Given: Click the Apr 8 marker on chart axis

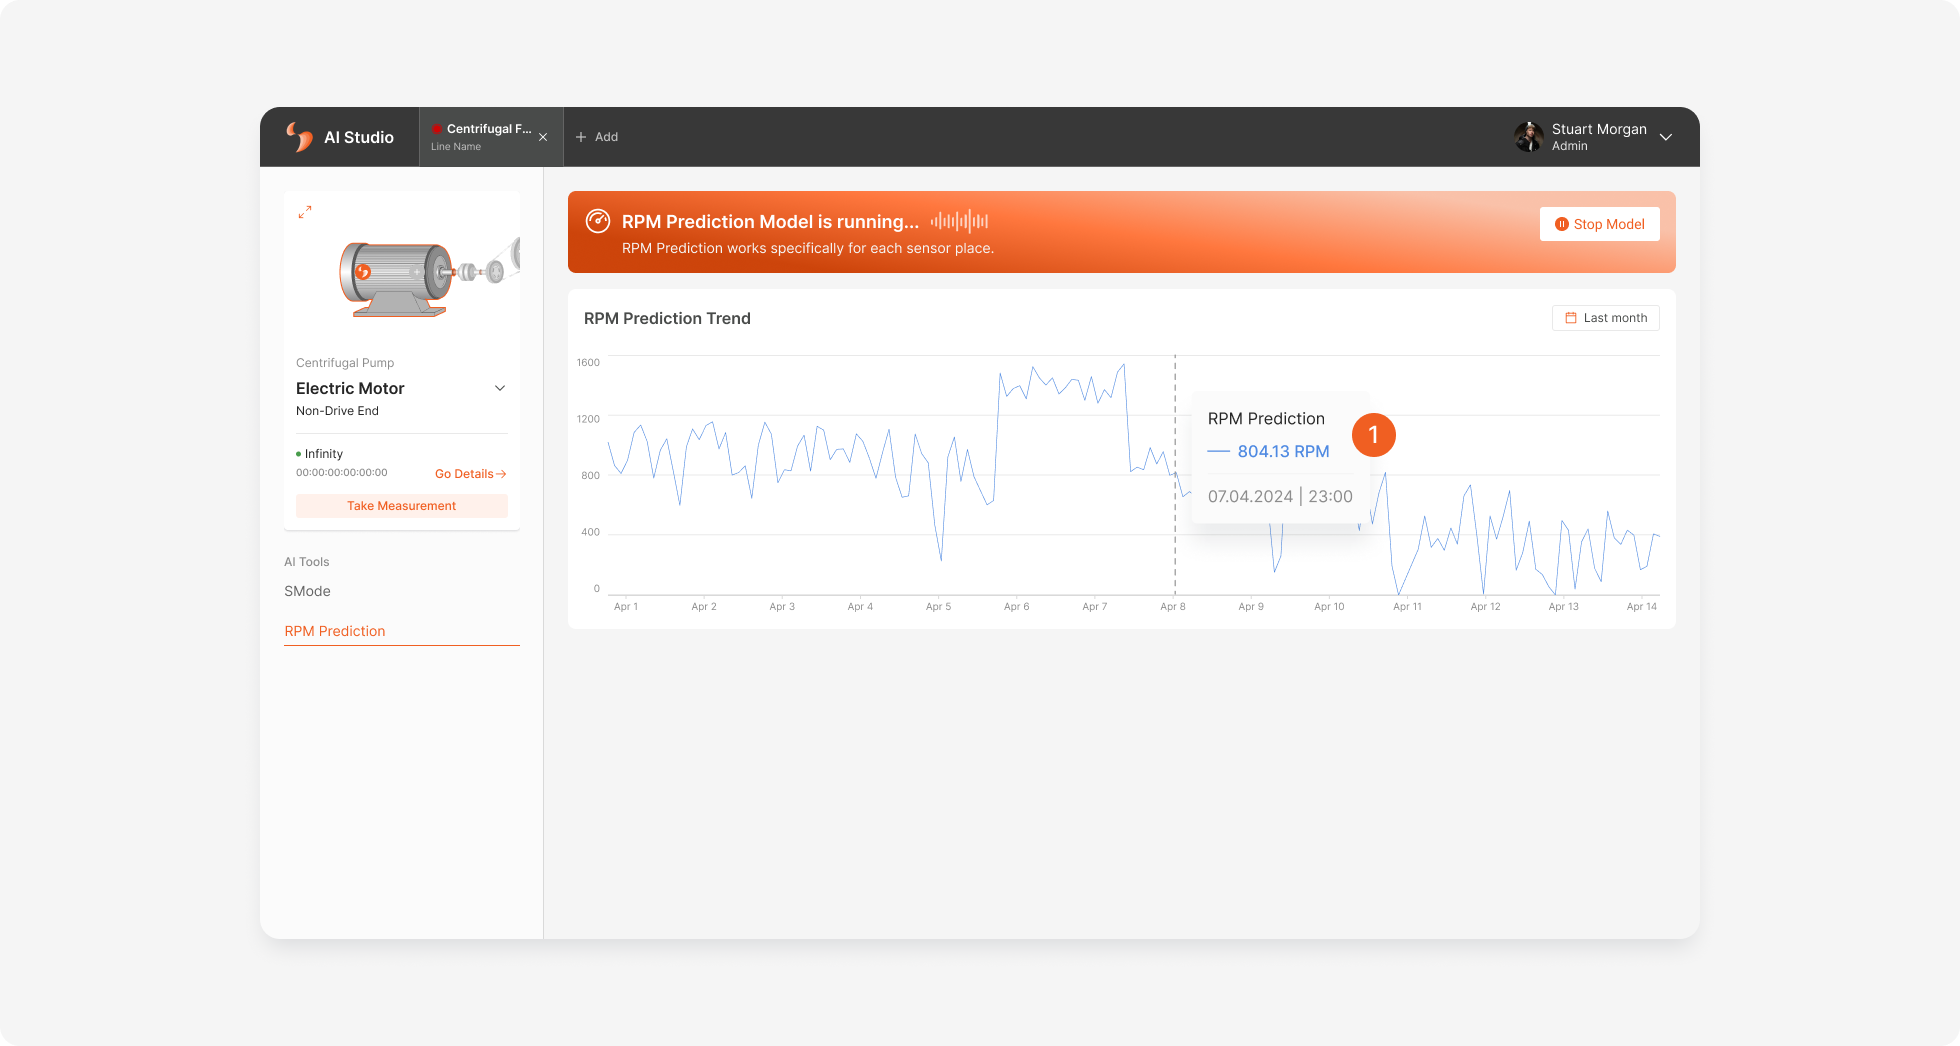Looking at the screenshot, I should click(1173, 607).
